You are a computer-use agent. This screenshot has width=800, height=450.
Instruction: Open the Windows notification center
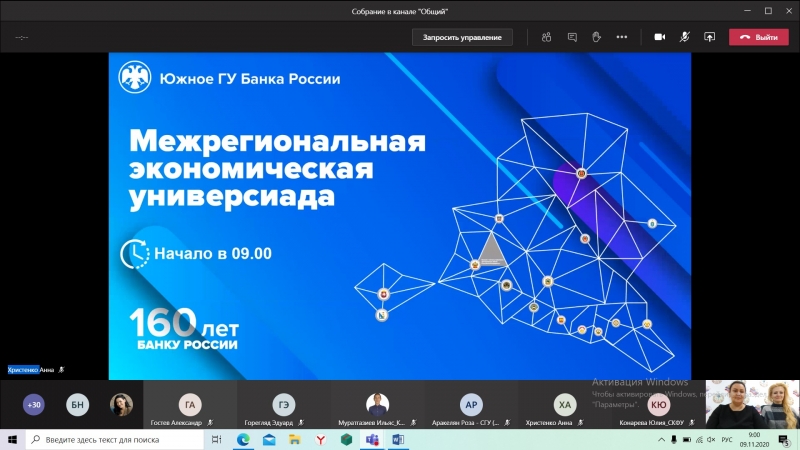(x=785, y=440)
